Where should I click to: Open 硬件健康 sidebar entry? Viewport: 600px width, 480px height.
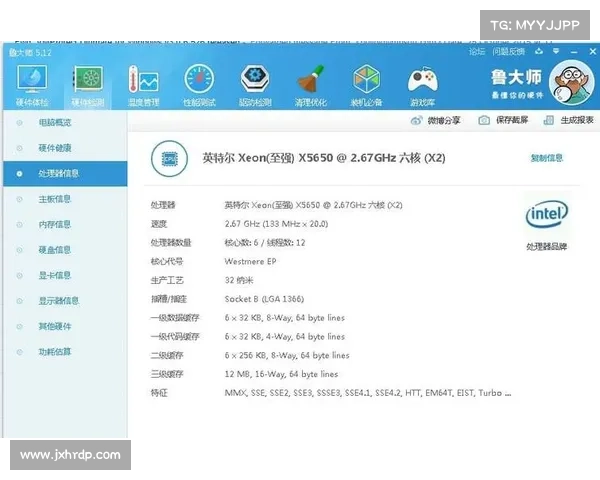54,147
